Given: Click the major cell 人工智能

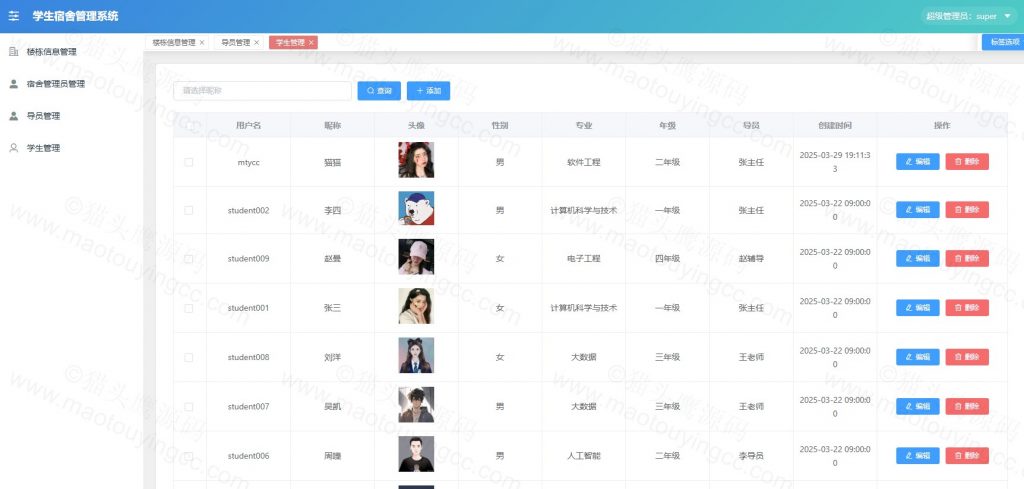Looking at the screenshot, I should click(x=583, y=456).
